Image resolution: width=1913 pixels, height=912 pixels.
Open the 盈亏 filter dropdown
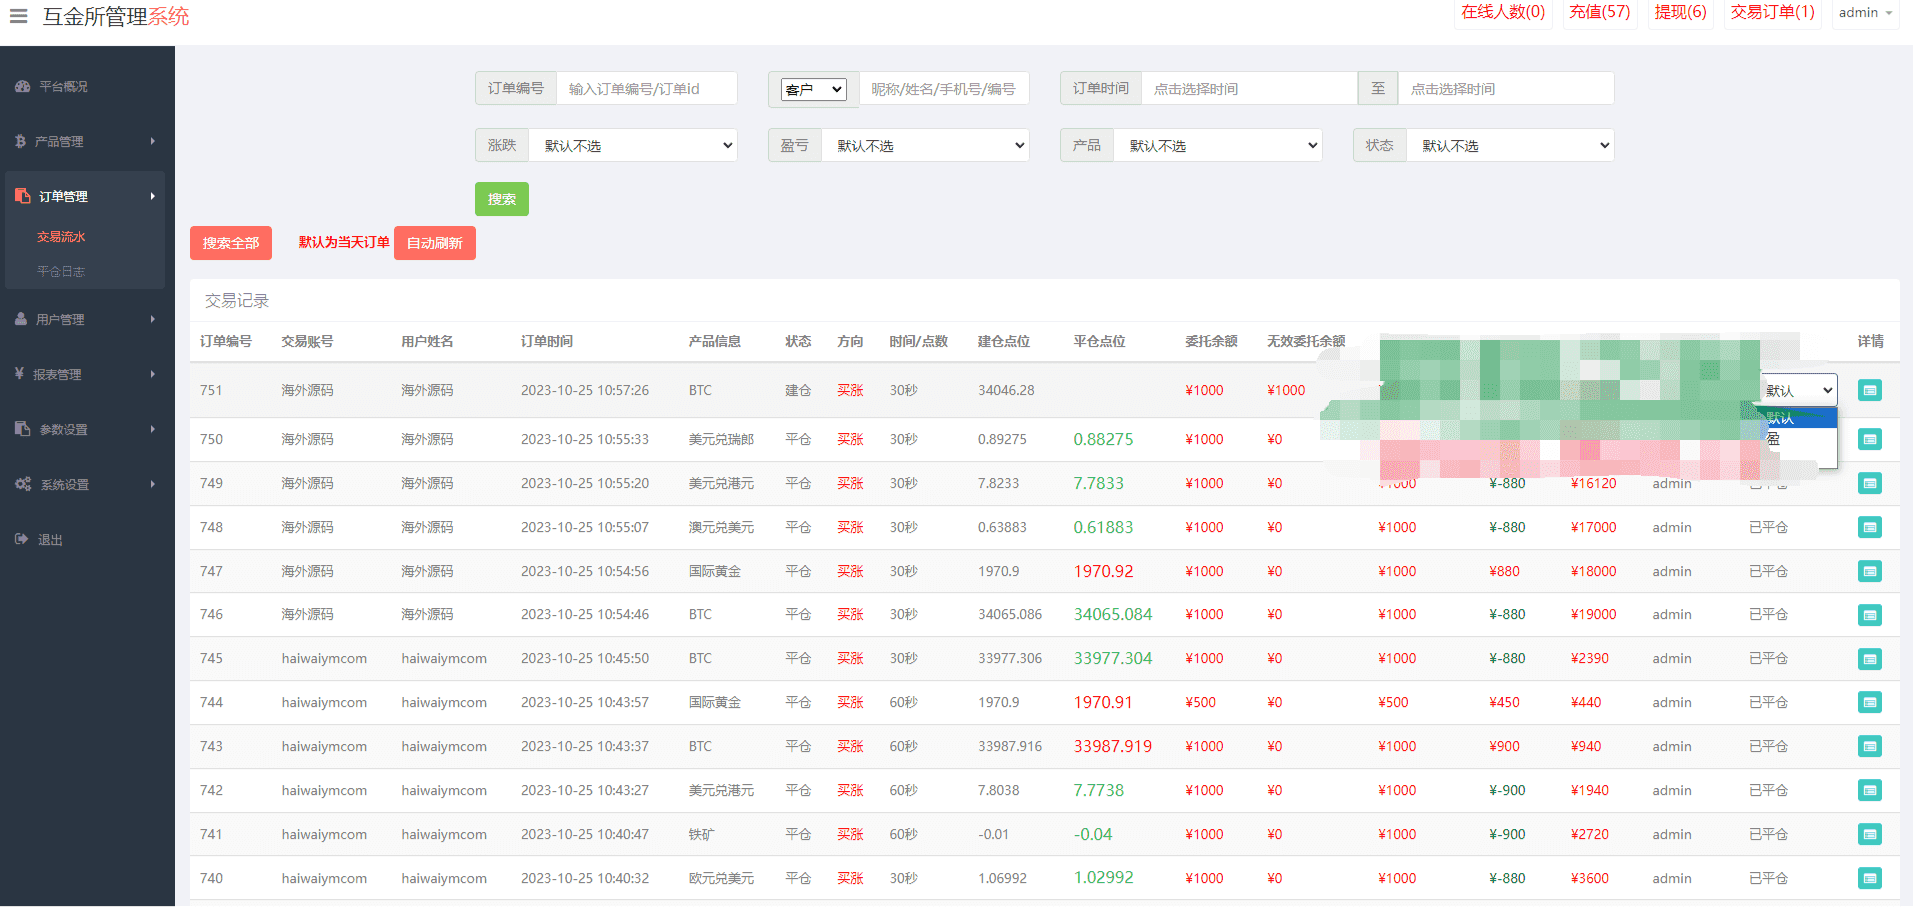click(x=926, y=145)
